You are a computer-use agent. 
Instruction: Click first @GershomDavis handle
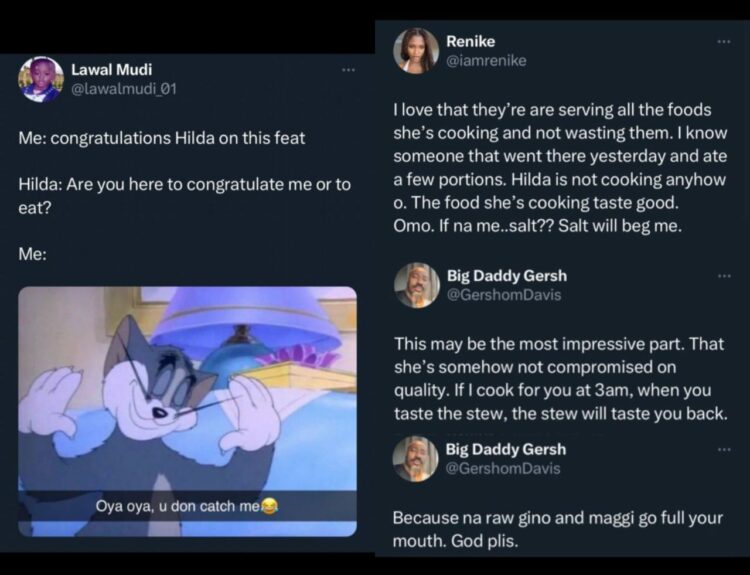click(504, 295)
